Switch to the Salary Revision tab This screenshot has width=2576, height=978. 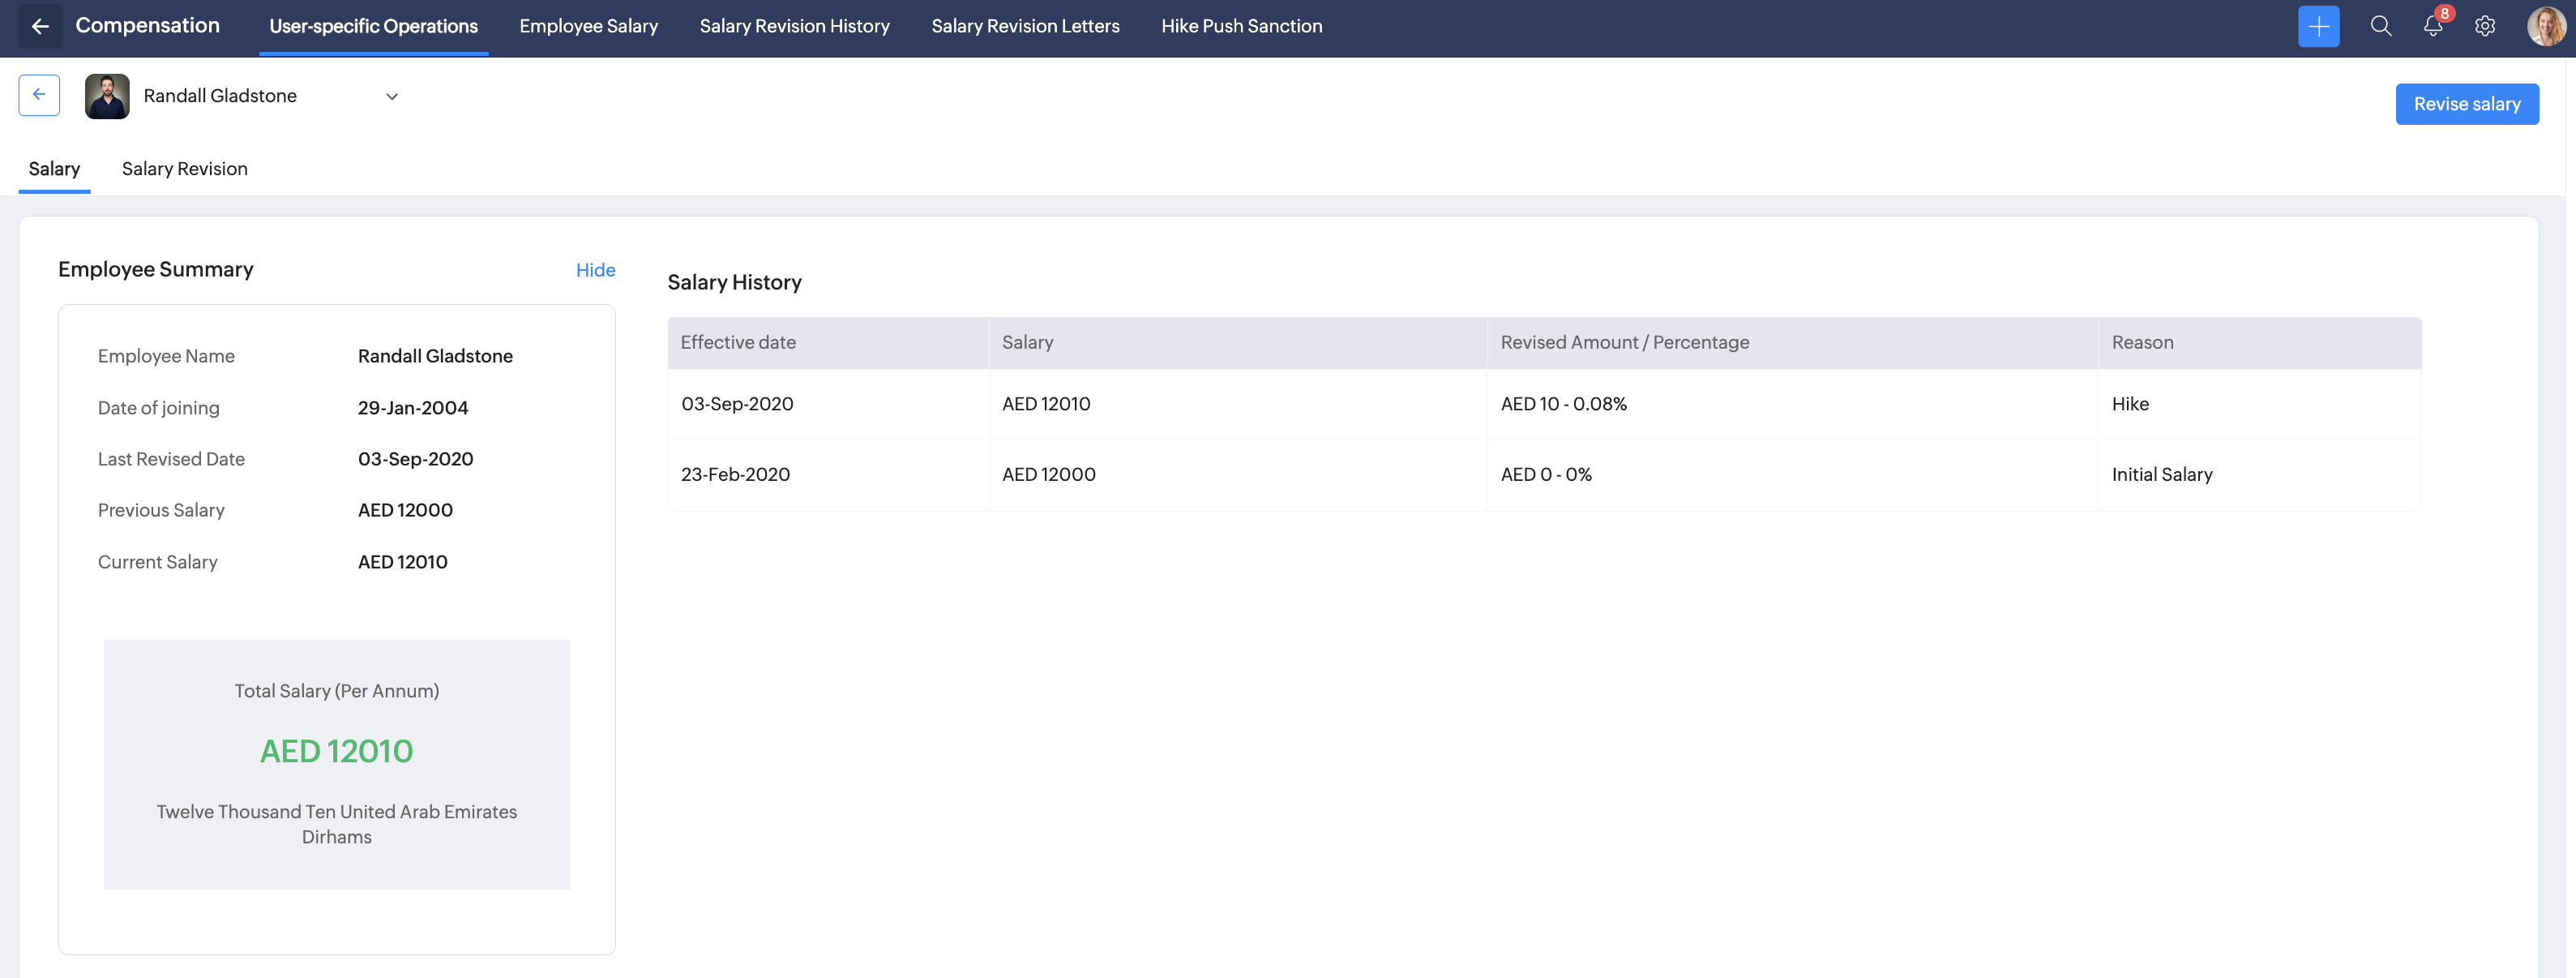(x=184, y=169)
